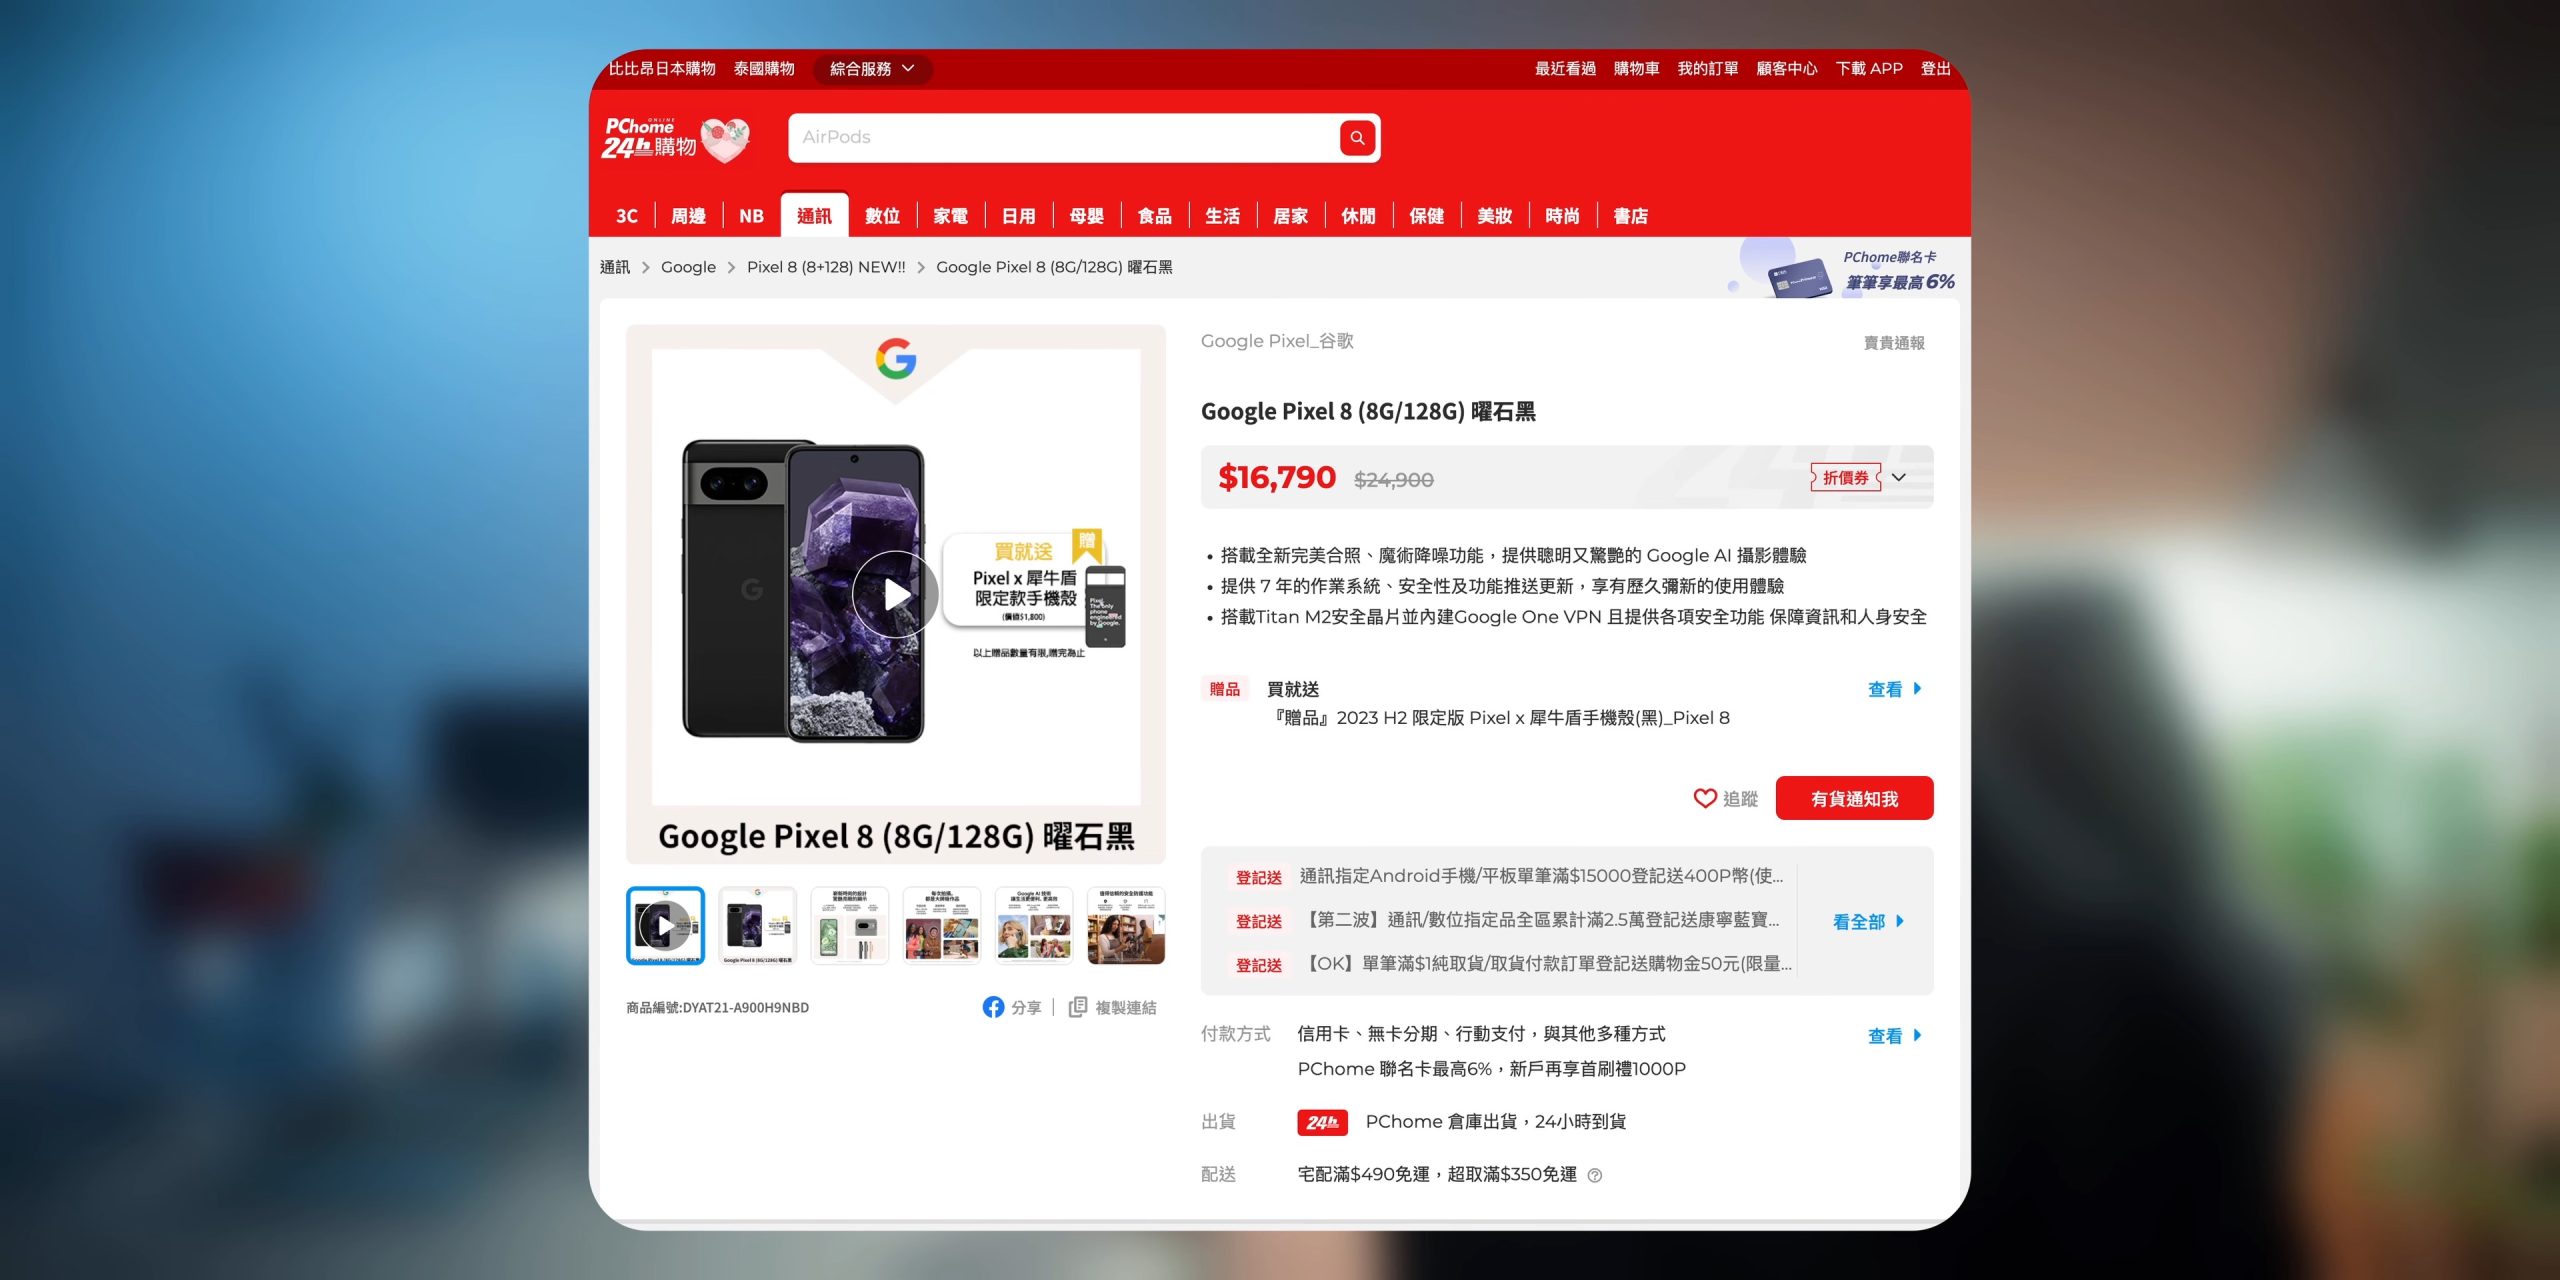Select the 美妝 category tab

tap(1494, 216)
